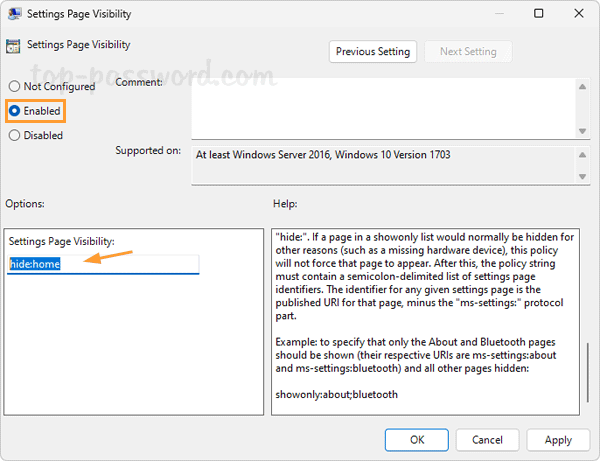Focus the Comment text area
600x461 pixels.
pos(383,109)
